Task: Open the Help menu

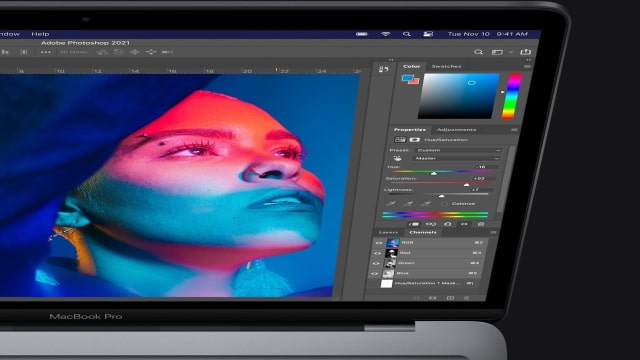Action: pyautogui.click(x=40, y=34)
